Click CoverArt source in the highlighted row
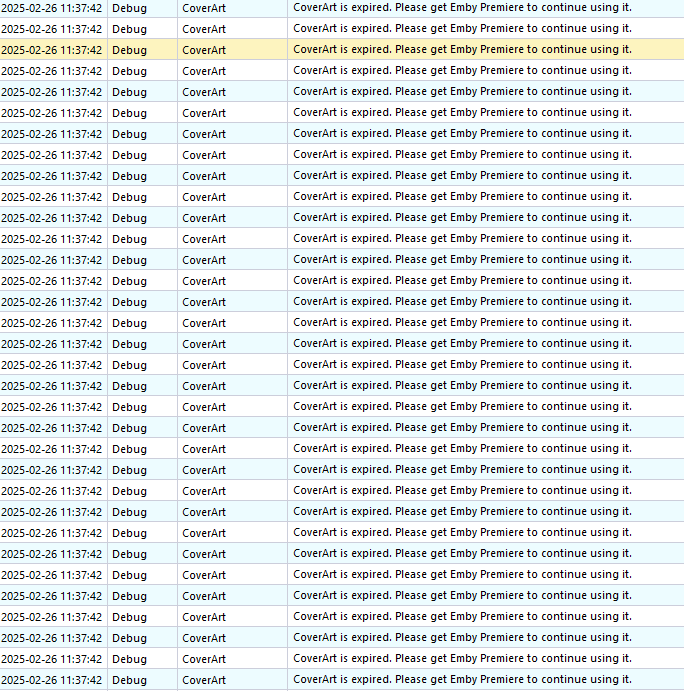The width and height of the screenshot is (684, 691). point(204,50)
